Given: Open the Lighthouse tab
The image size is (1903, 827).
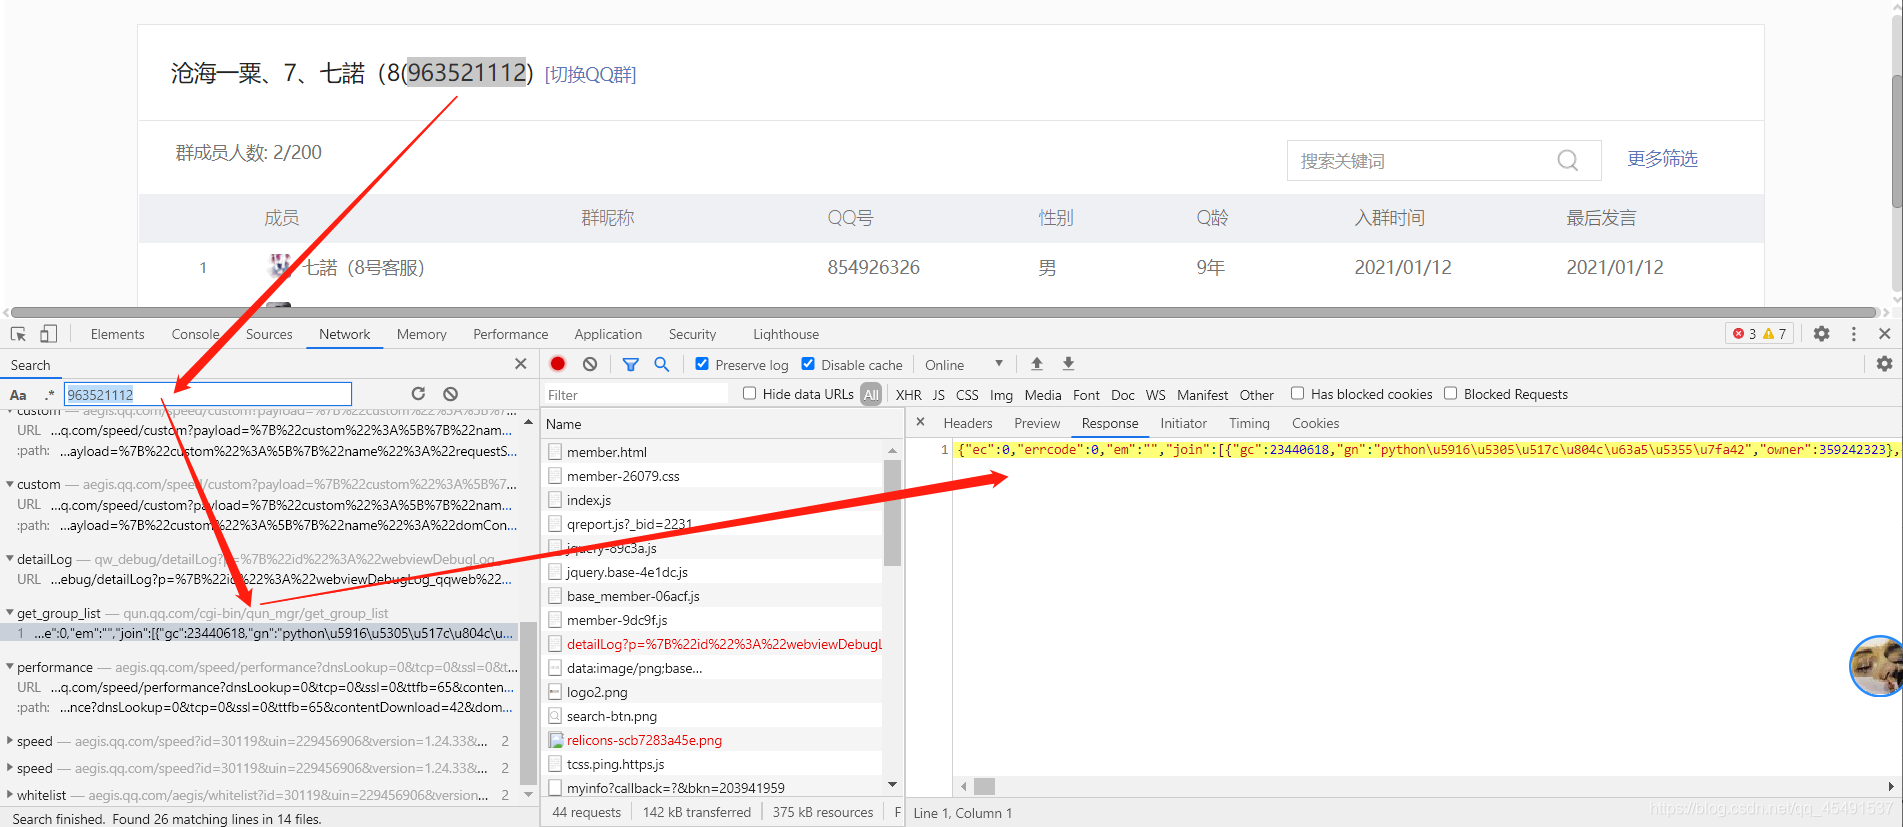Looking at the screenshot, I should 785,334.
